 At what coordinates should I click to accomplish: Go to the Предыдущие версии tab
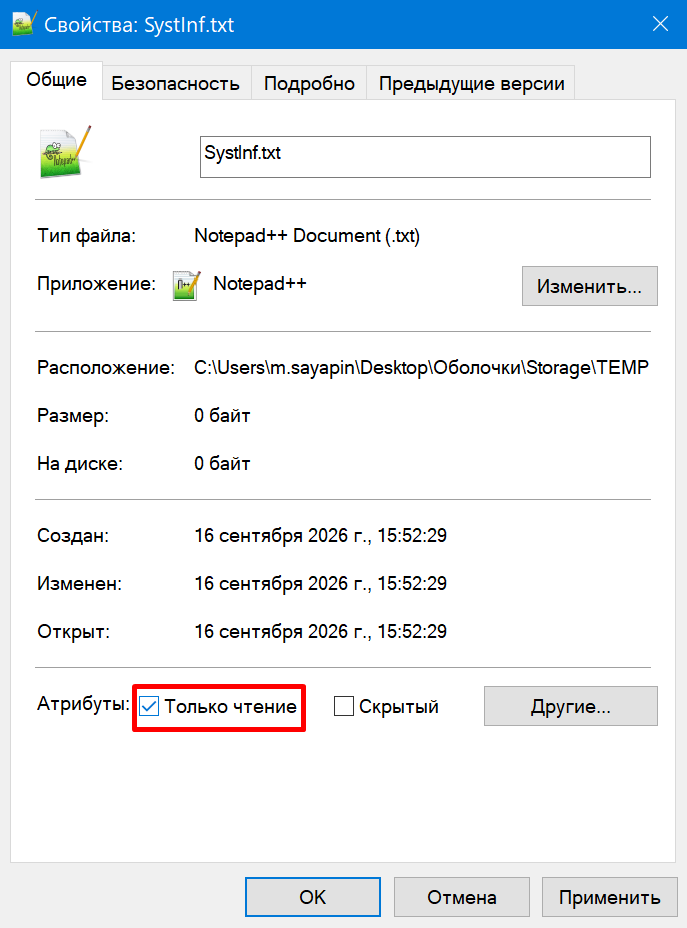471,83
